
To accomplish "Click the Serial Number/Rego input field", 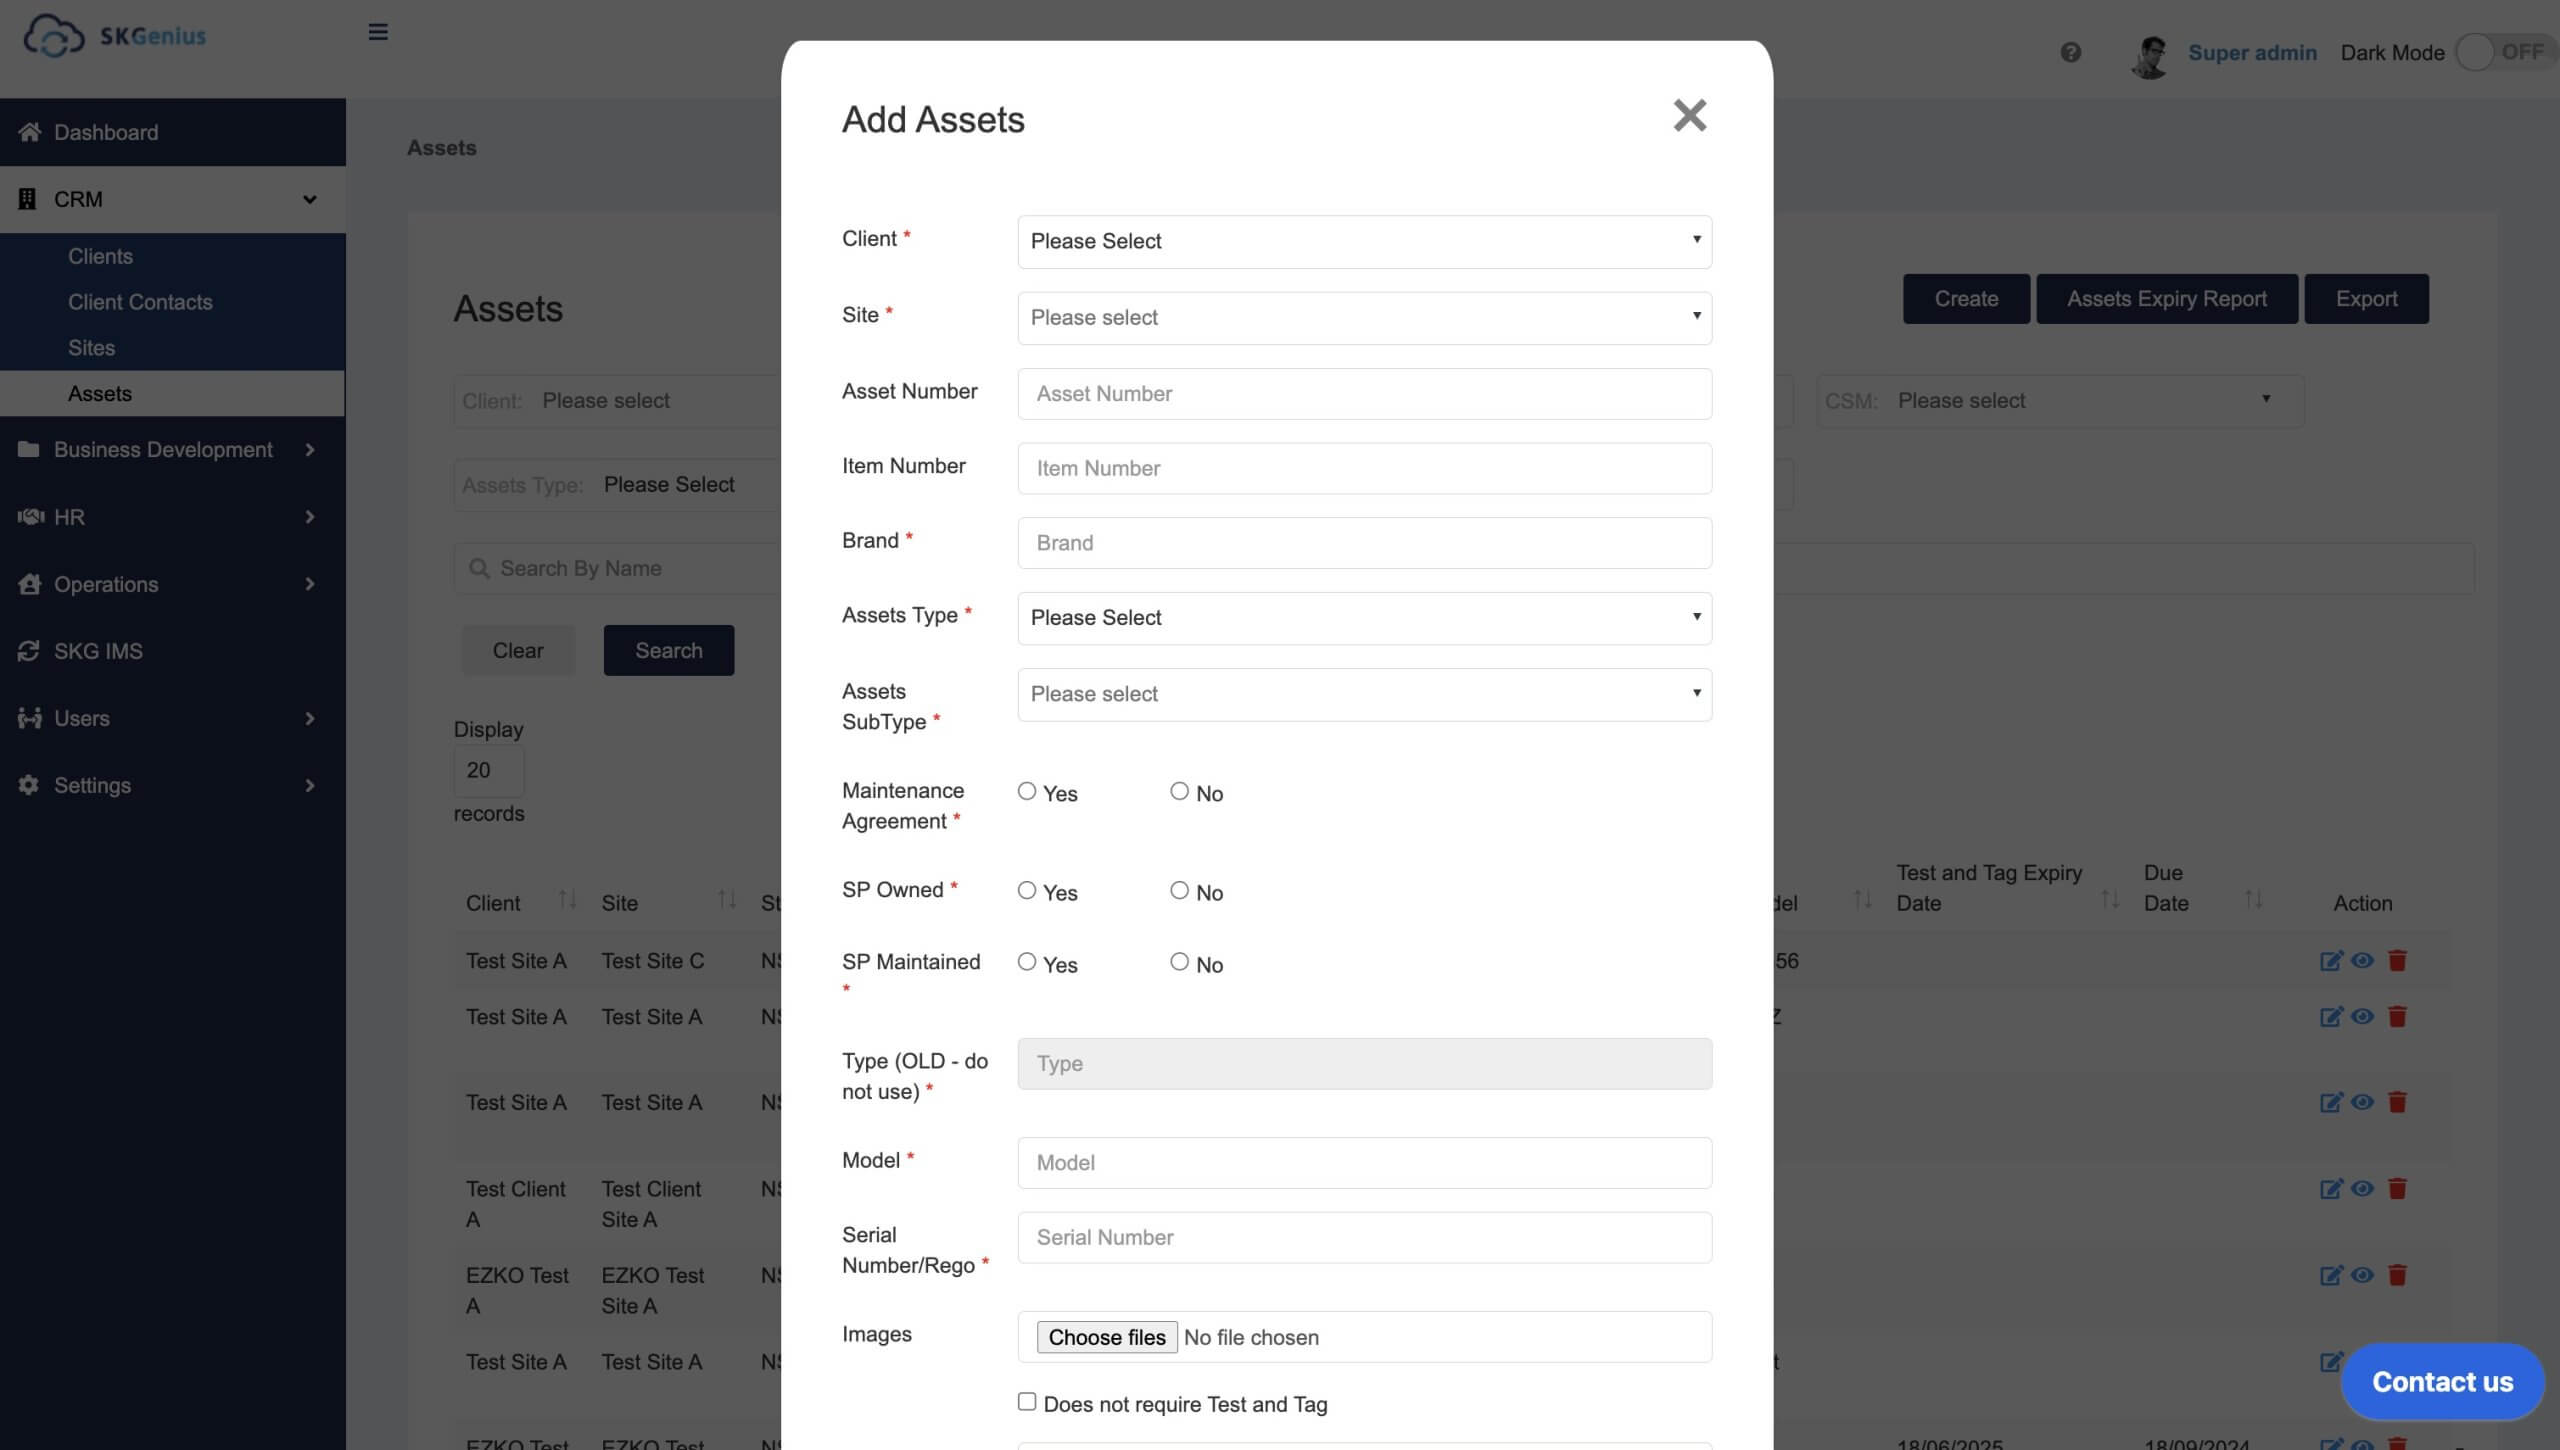I will point(1364,1237).
